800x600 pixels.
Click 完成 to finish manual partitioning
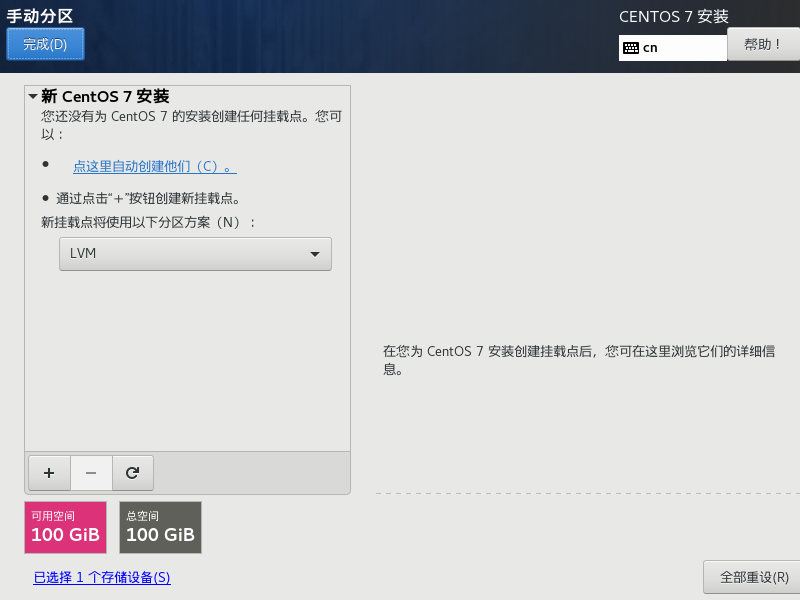[44, 43]
